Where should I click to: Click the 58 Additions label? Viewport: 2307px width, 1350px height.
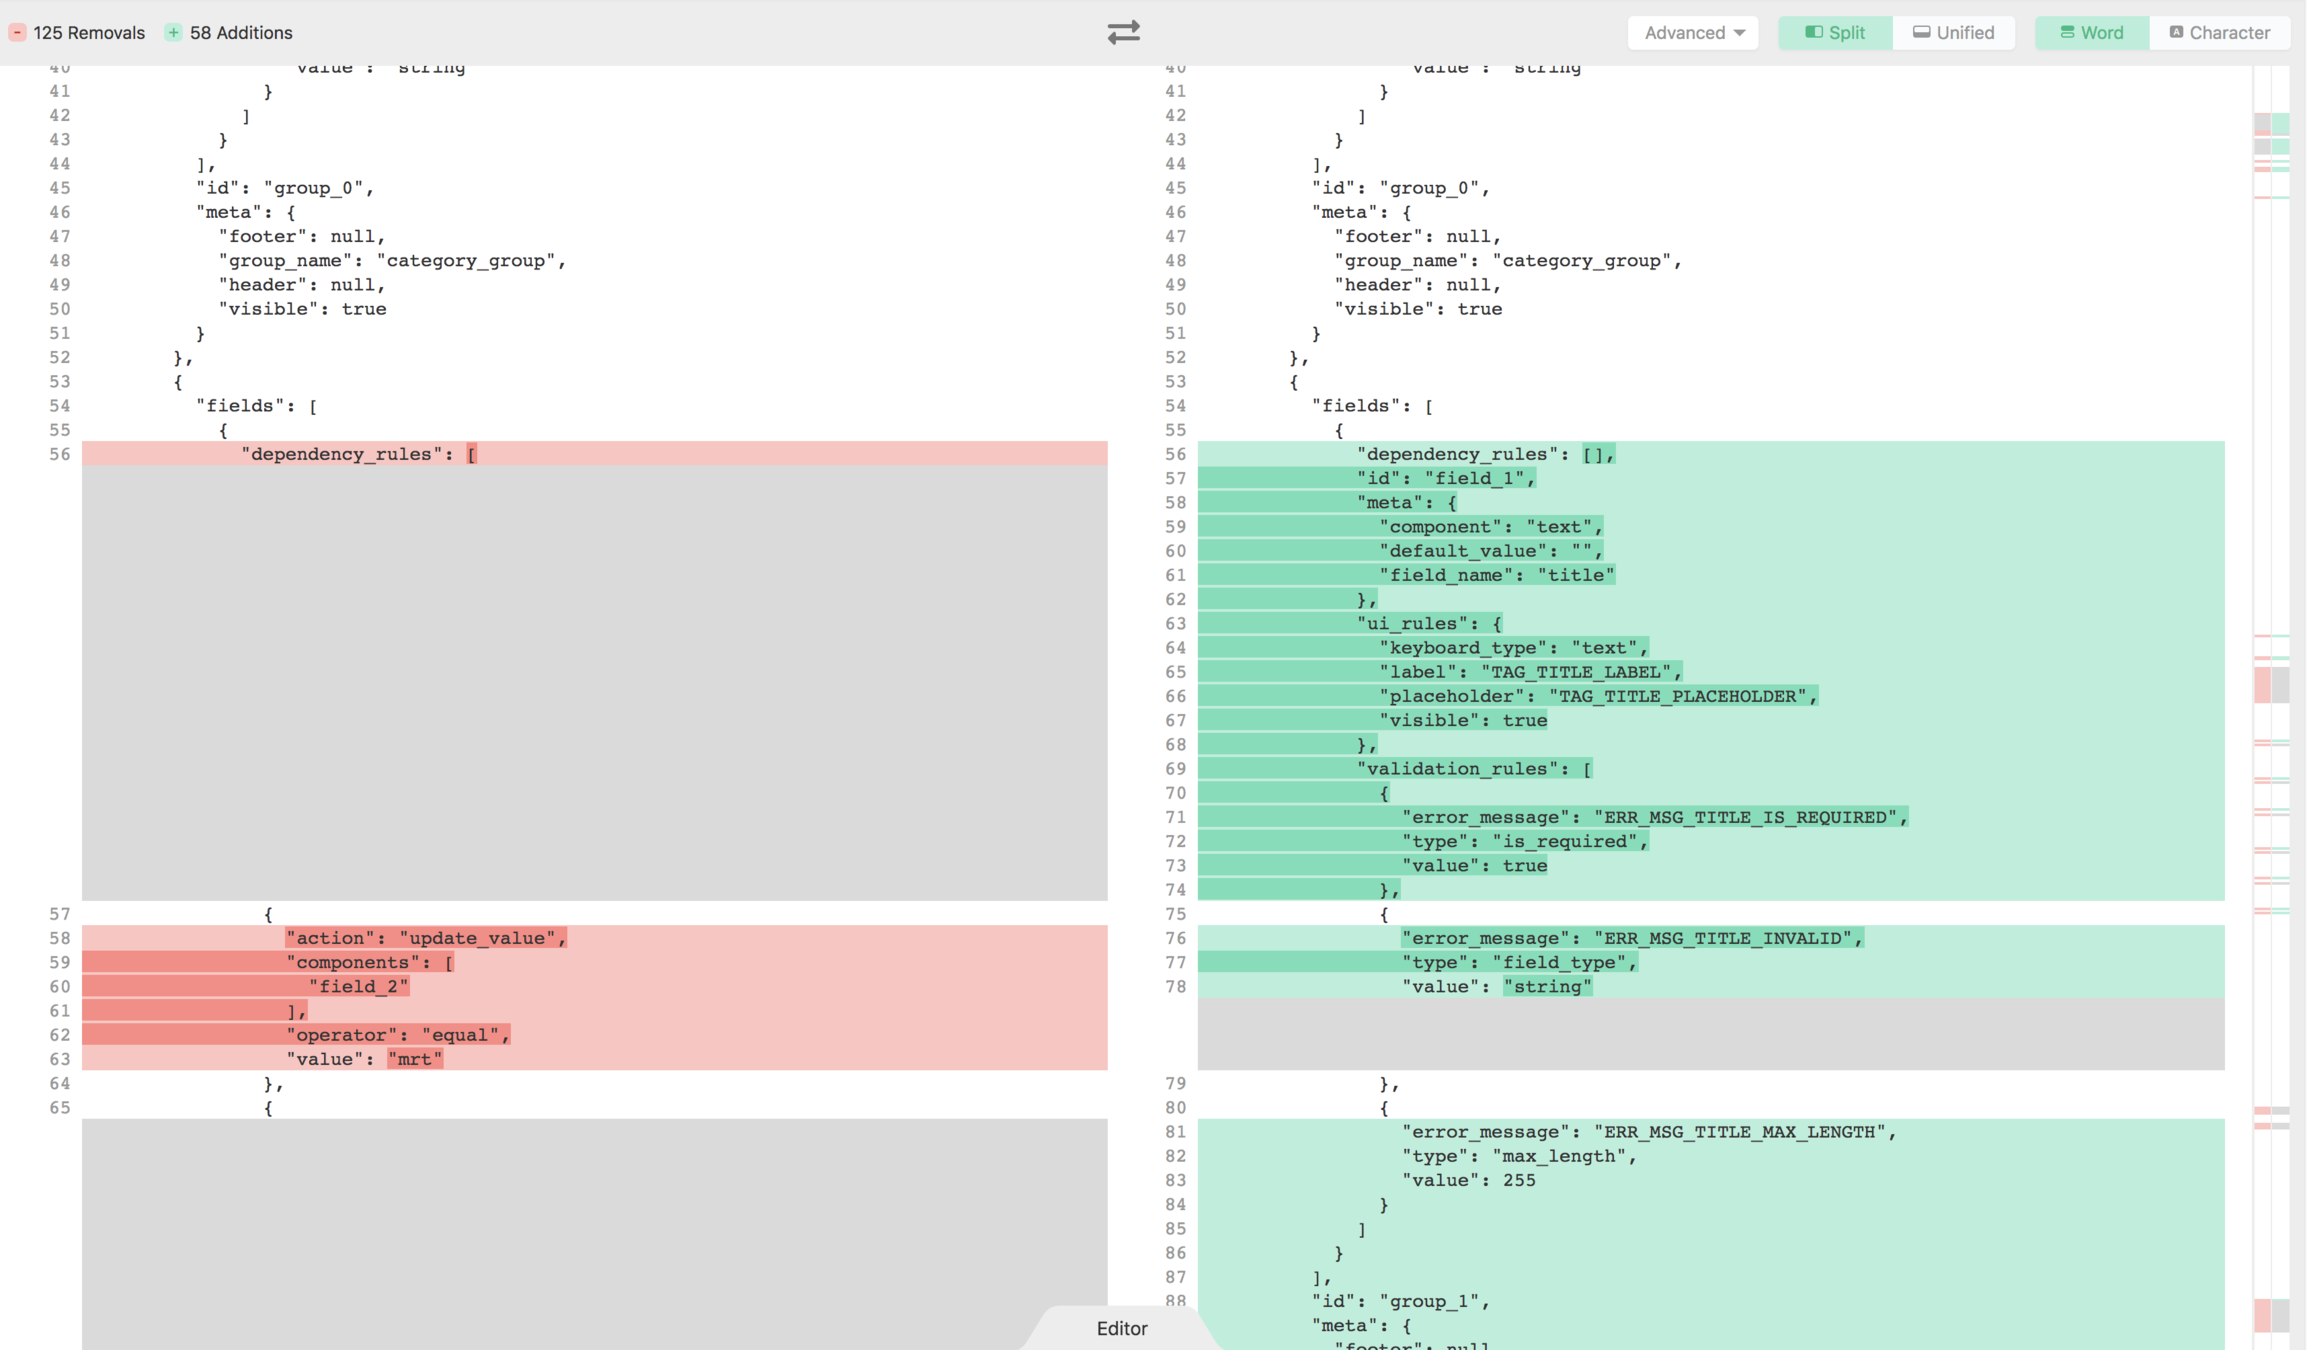(x=241, y=32)
